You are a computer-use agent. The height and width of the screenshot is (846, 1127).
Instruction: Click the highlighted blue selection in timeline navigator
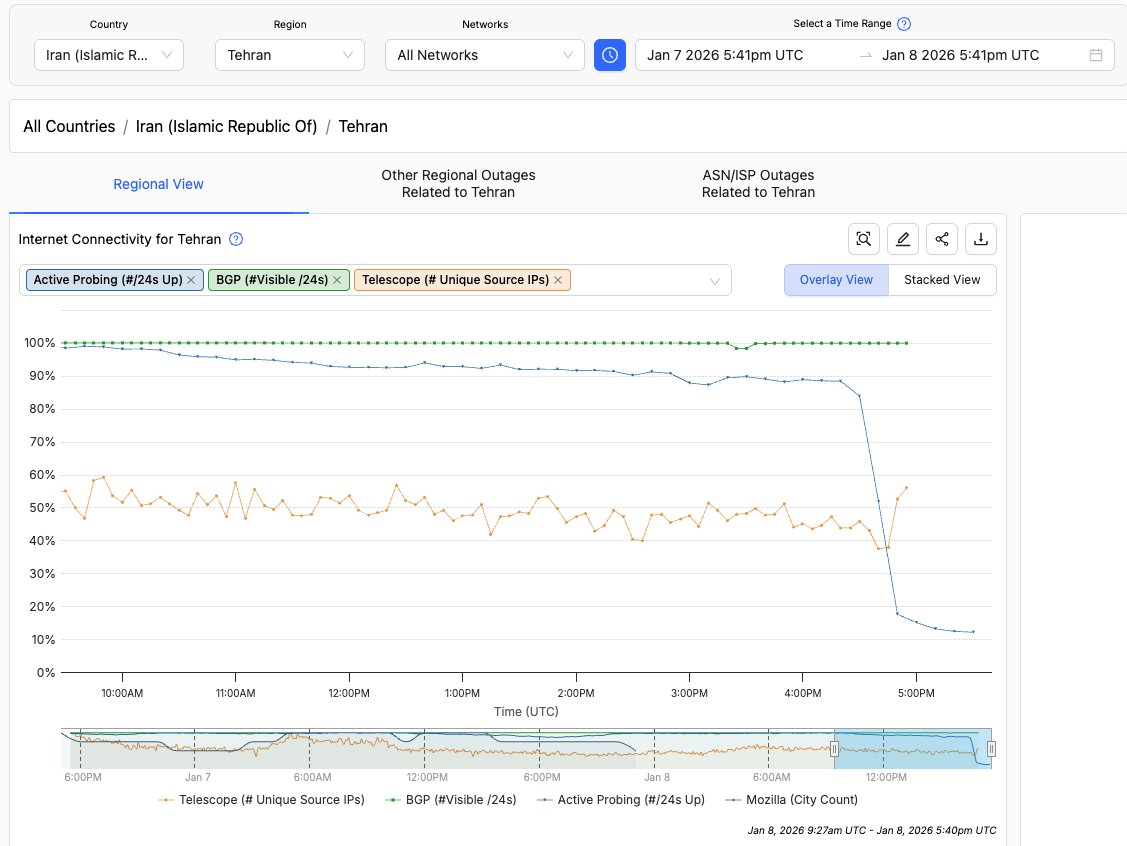pos(913,749)
